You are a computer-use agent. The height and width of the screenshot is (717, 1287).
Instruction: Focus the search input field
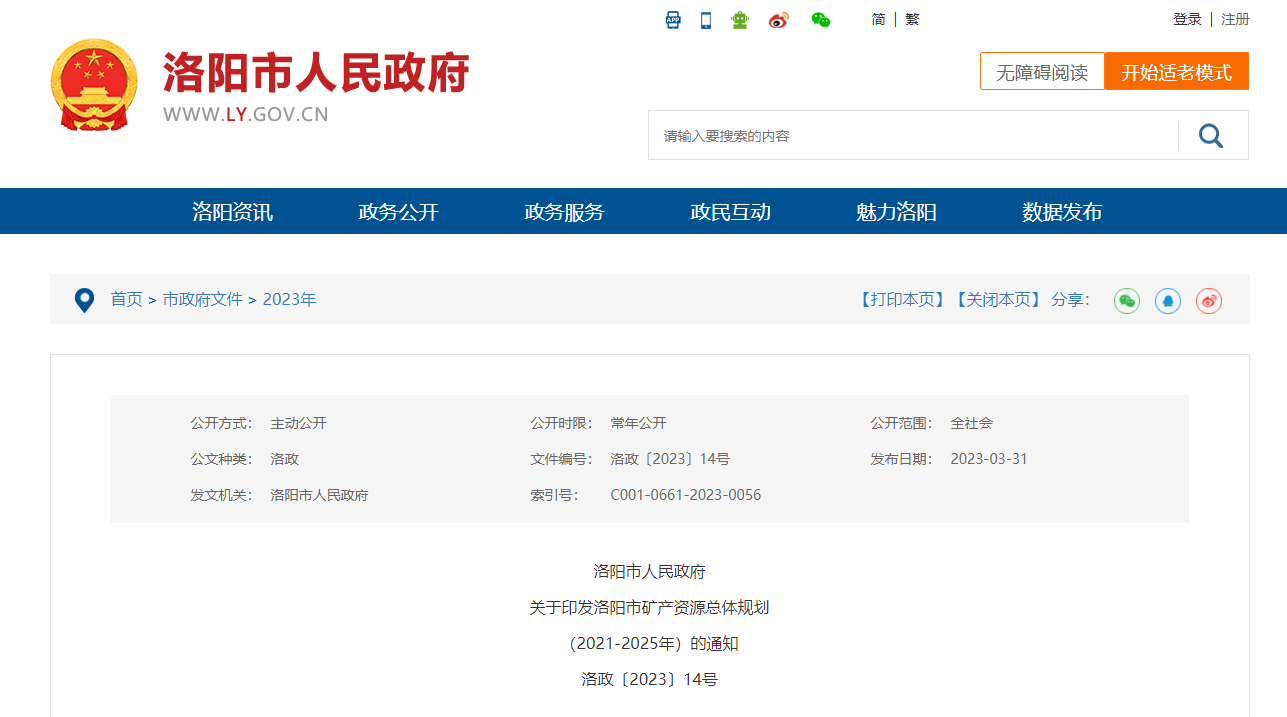[x=914, y=135]
